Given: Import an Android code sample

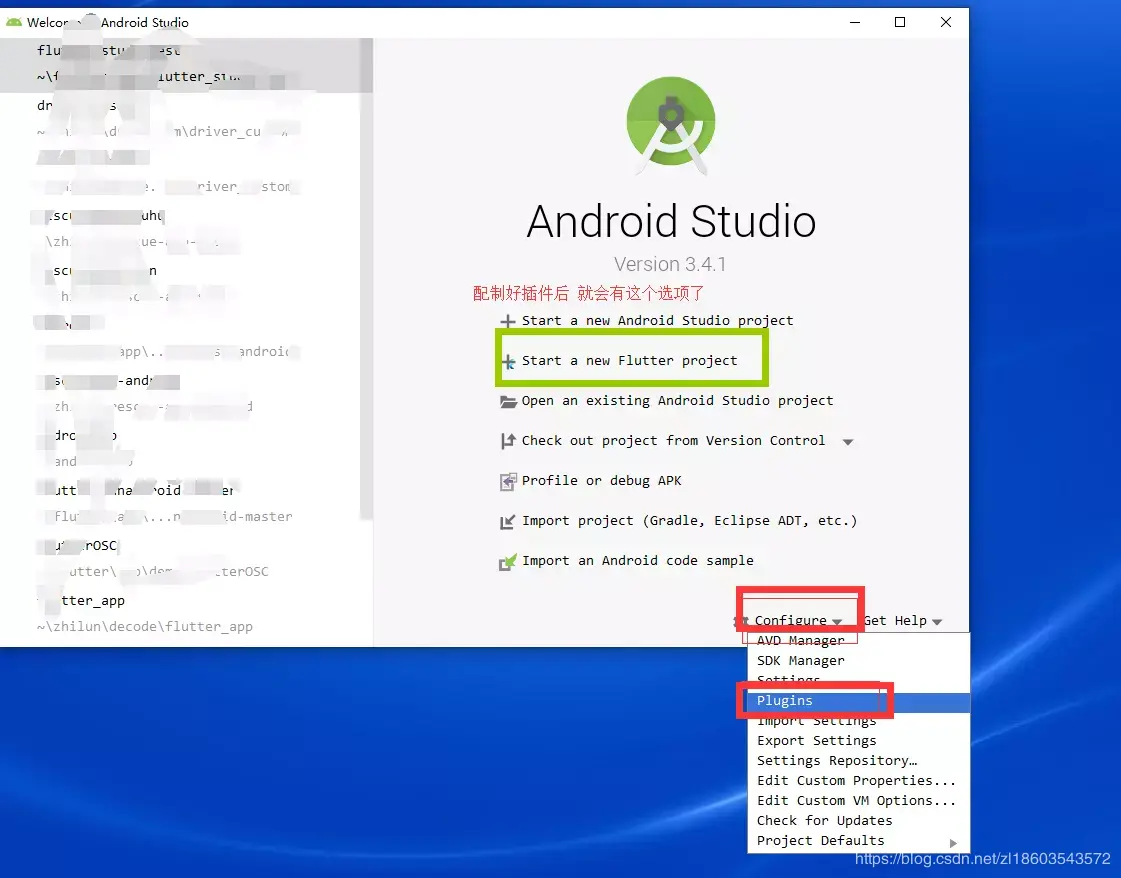Looking at the screenshot, I should 637,561.
